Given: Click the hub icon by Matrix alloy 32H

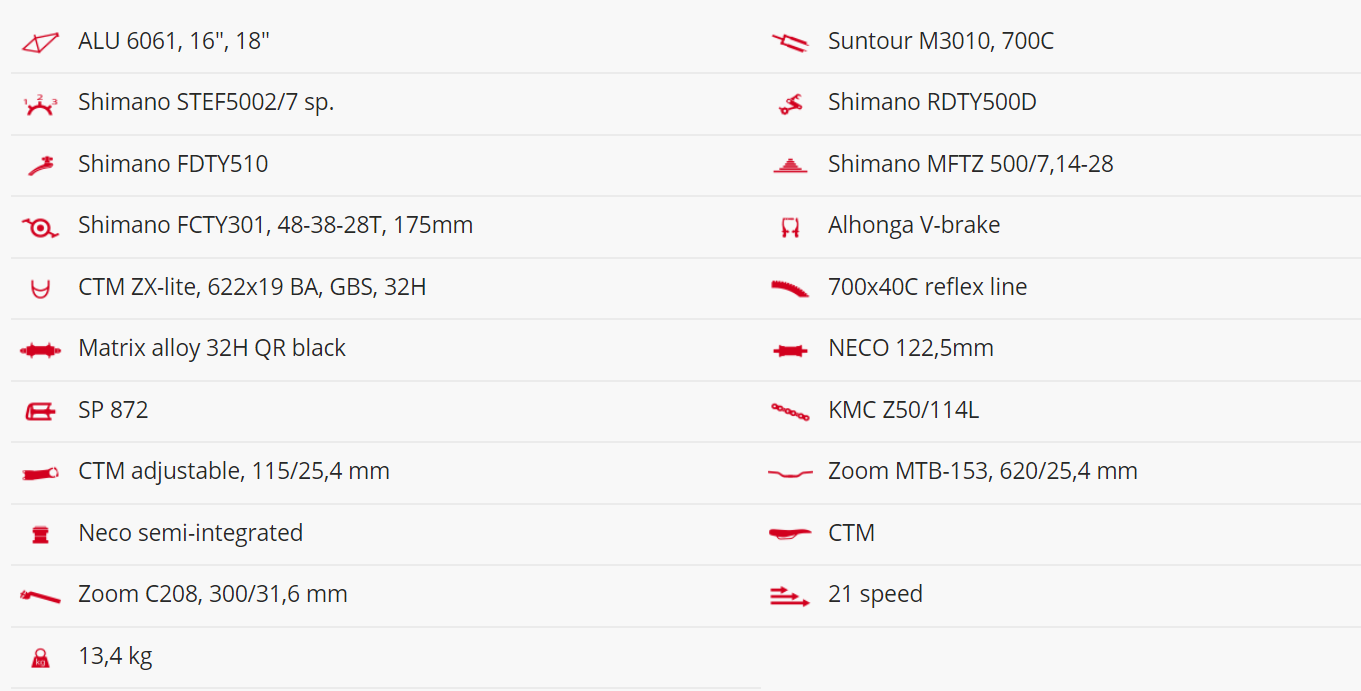Looking at the screenshot, I should coord(41,350).
